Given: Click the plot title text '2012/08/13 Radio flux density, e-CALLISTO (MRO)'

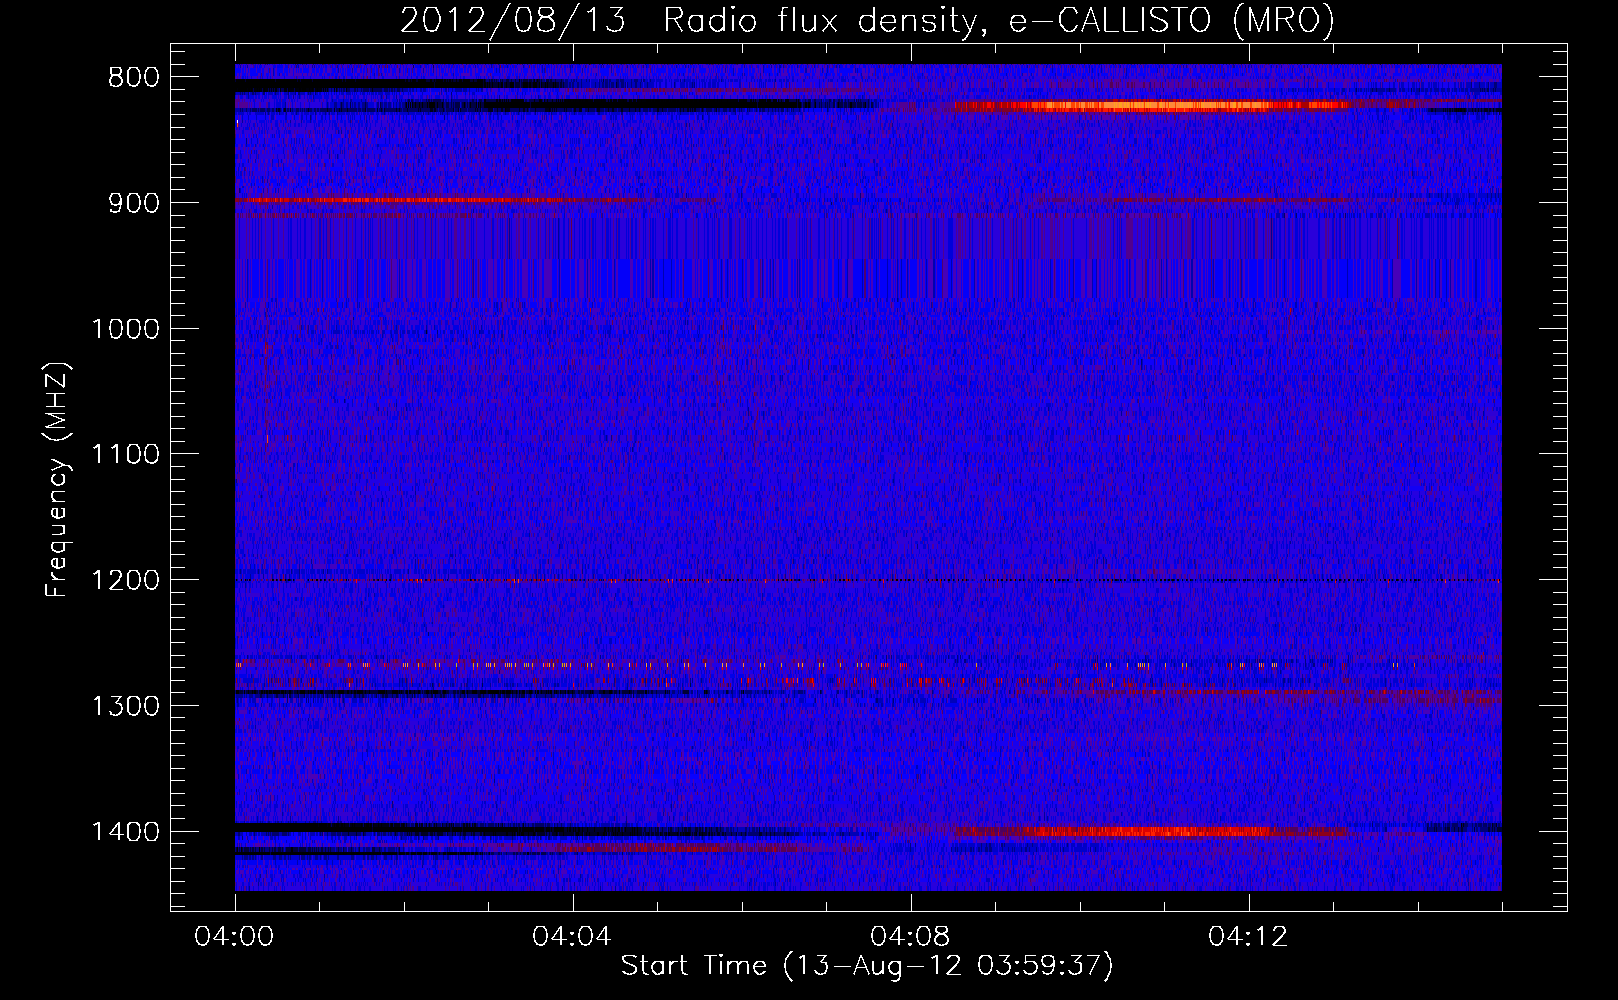Looking at the screenshot, I should pyautogui.click(x=867, y=20).
